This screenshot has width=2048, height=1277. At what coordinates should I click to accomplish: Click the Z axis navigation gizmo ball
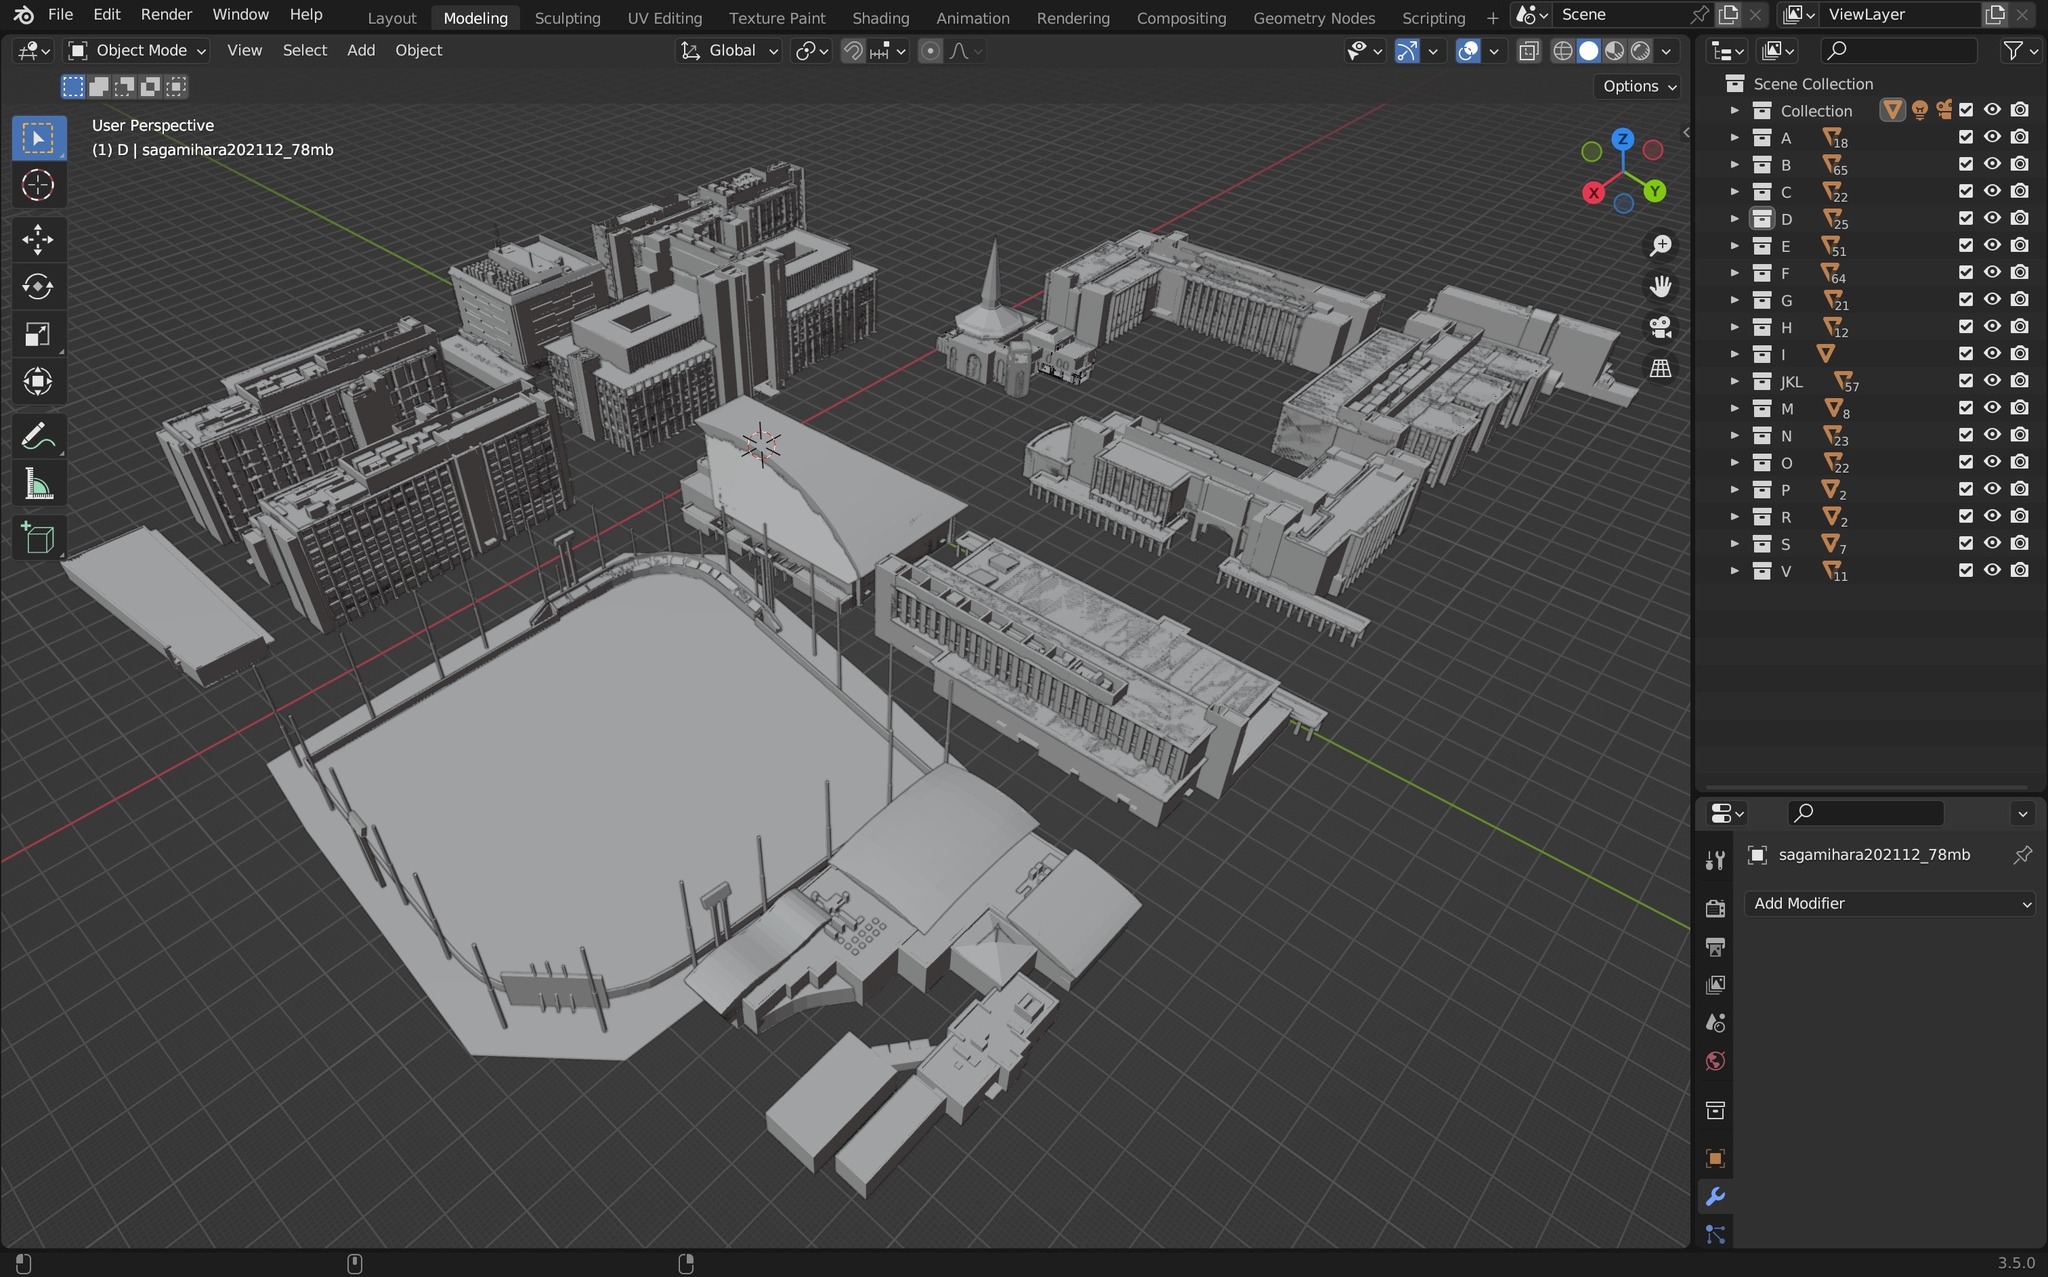coord(1623,139)
